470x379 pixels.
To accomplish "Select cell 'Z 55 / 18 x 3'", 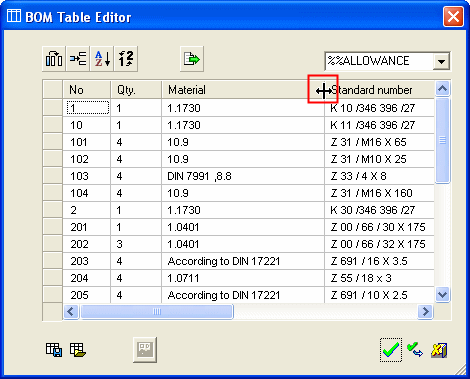I will pos(379,278).
